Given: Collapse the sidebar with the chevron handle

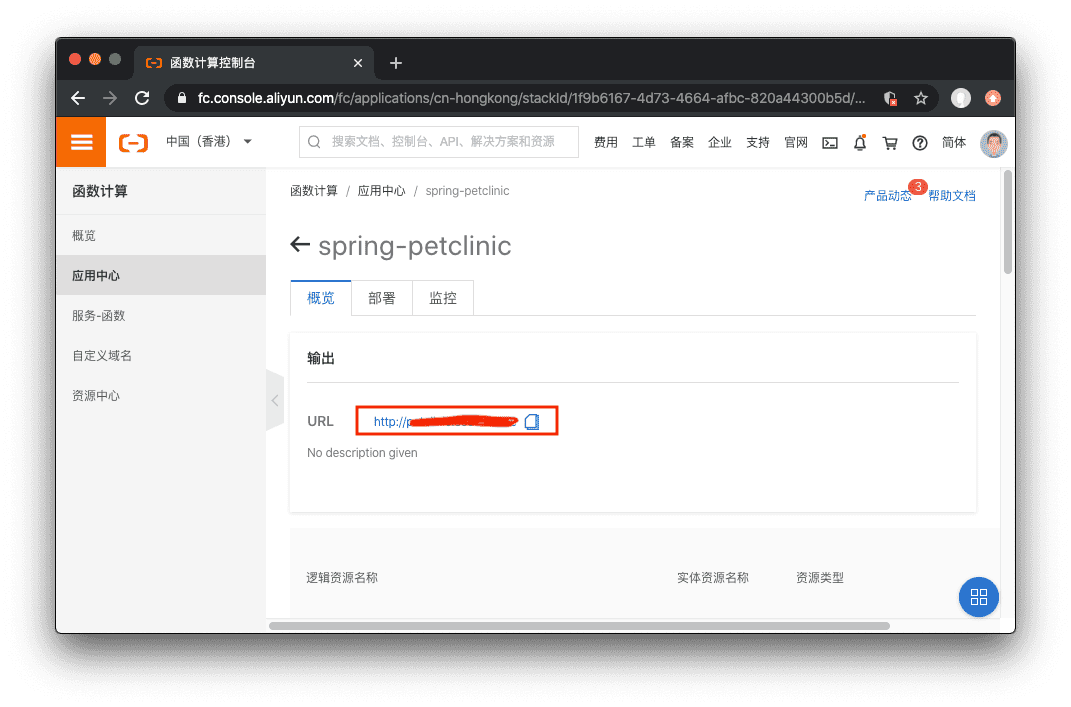Looking at the screenshot, I should [x=275, y=400].
